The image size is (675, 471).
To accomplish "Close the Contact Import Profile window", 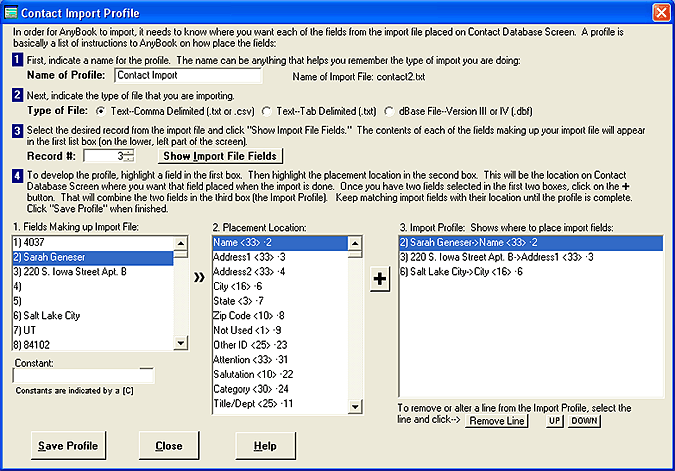I will tap(660, 12).
